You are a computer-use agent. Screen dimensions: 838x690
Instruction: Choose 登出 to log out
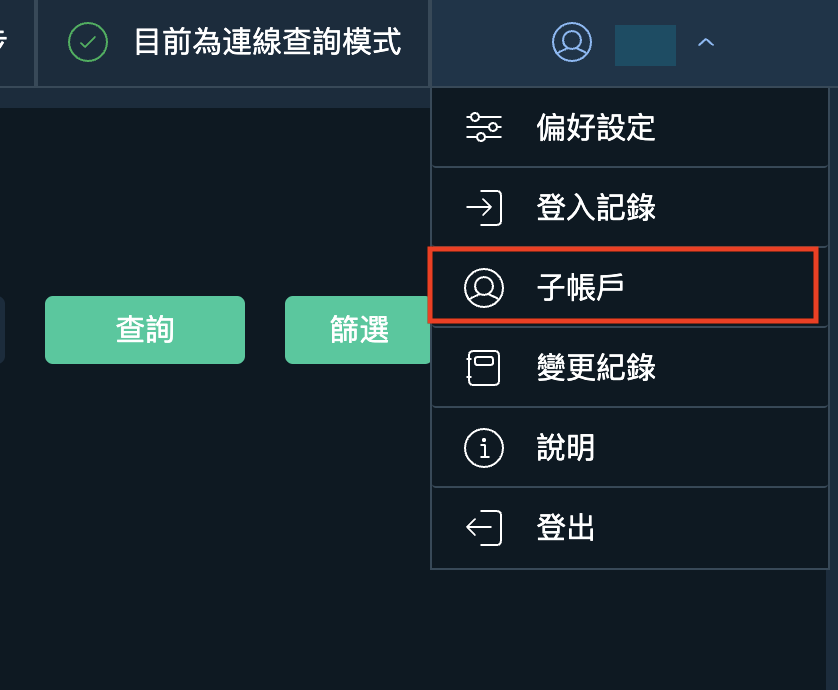(630, 528)
